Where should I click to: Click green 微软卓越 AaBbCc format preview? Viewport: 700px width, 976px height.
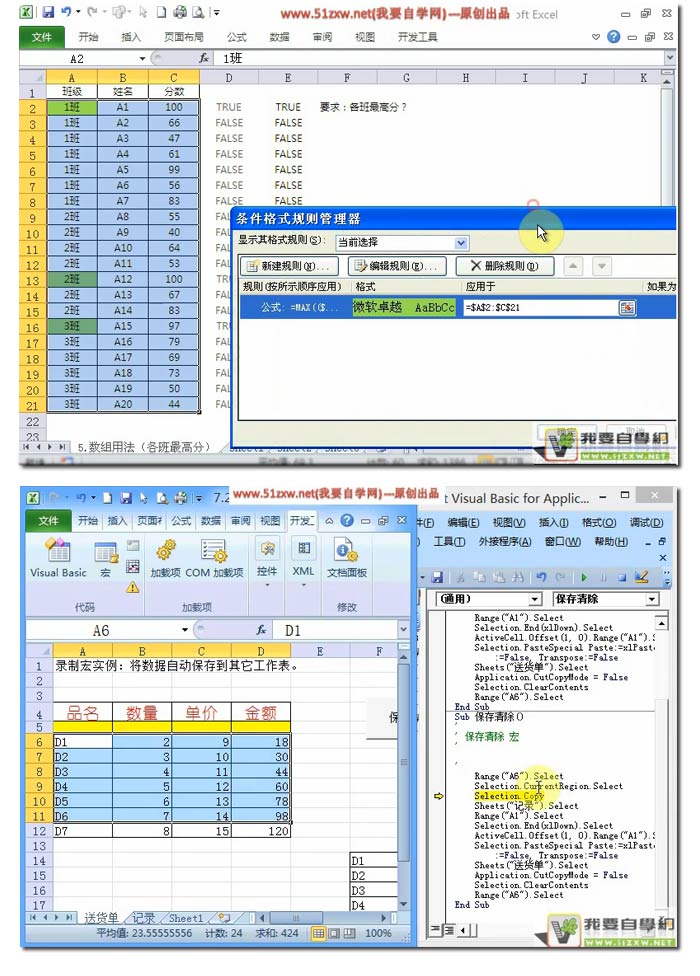[404, 307]
